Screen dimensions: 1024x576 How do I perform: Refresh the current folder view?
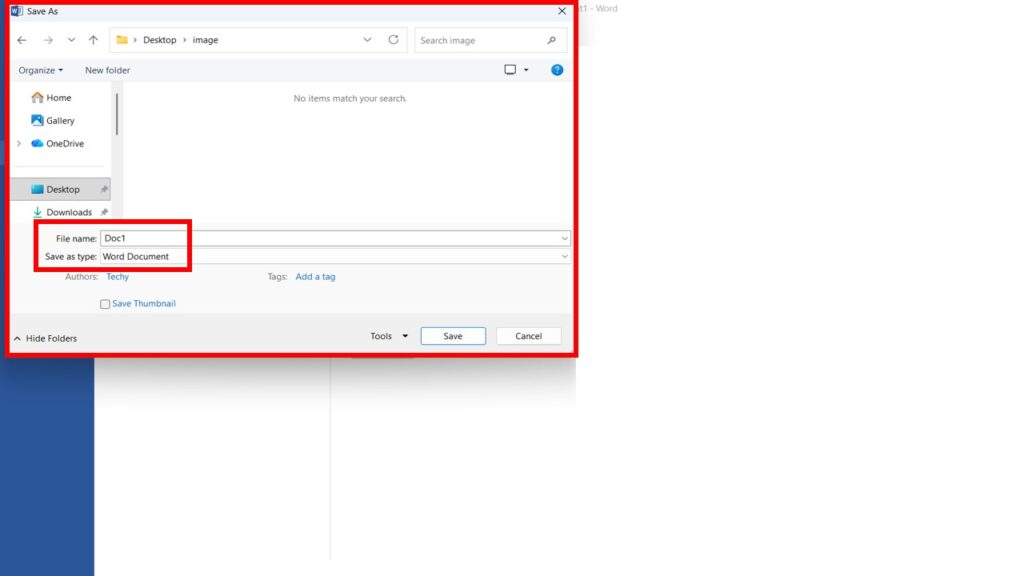[393, 40]
